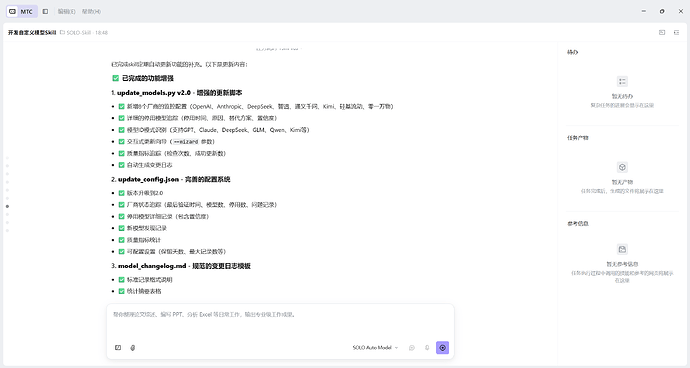Click the cube icon under 任务产物
The width and height of the screenshot is (690, 368).
622,167
